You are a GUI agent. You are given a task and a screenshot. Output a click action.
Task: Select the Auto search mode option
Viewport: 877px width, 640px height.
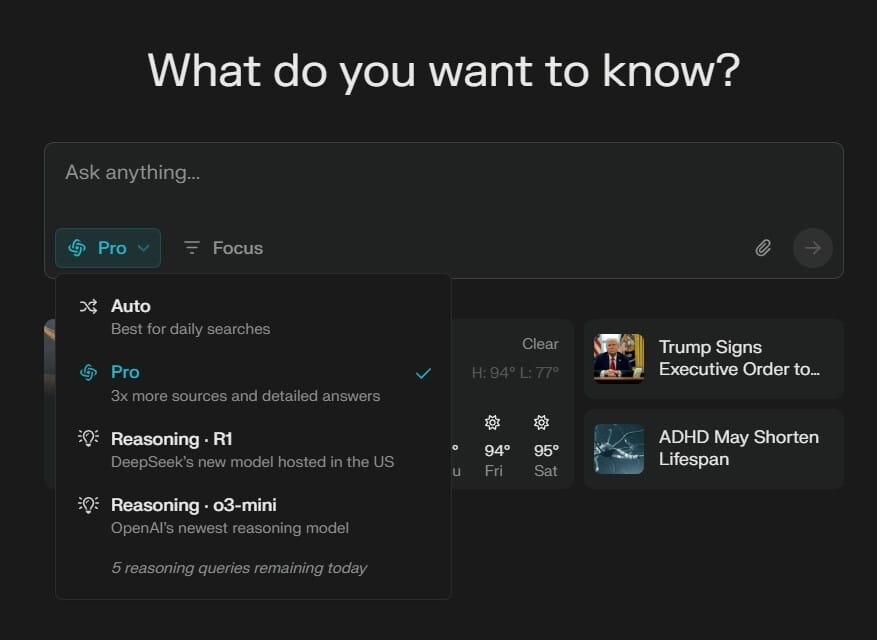(x=253, y=317)
